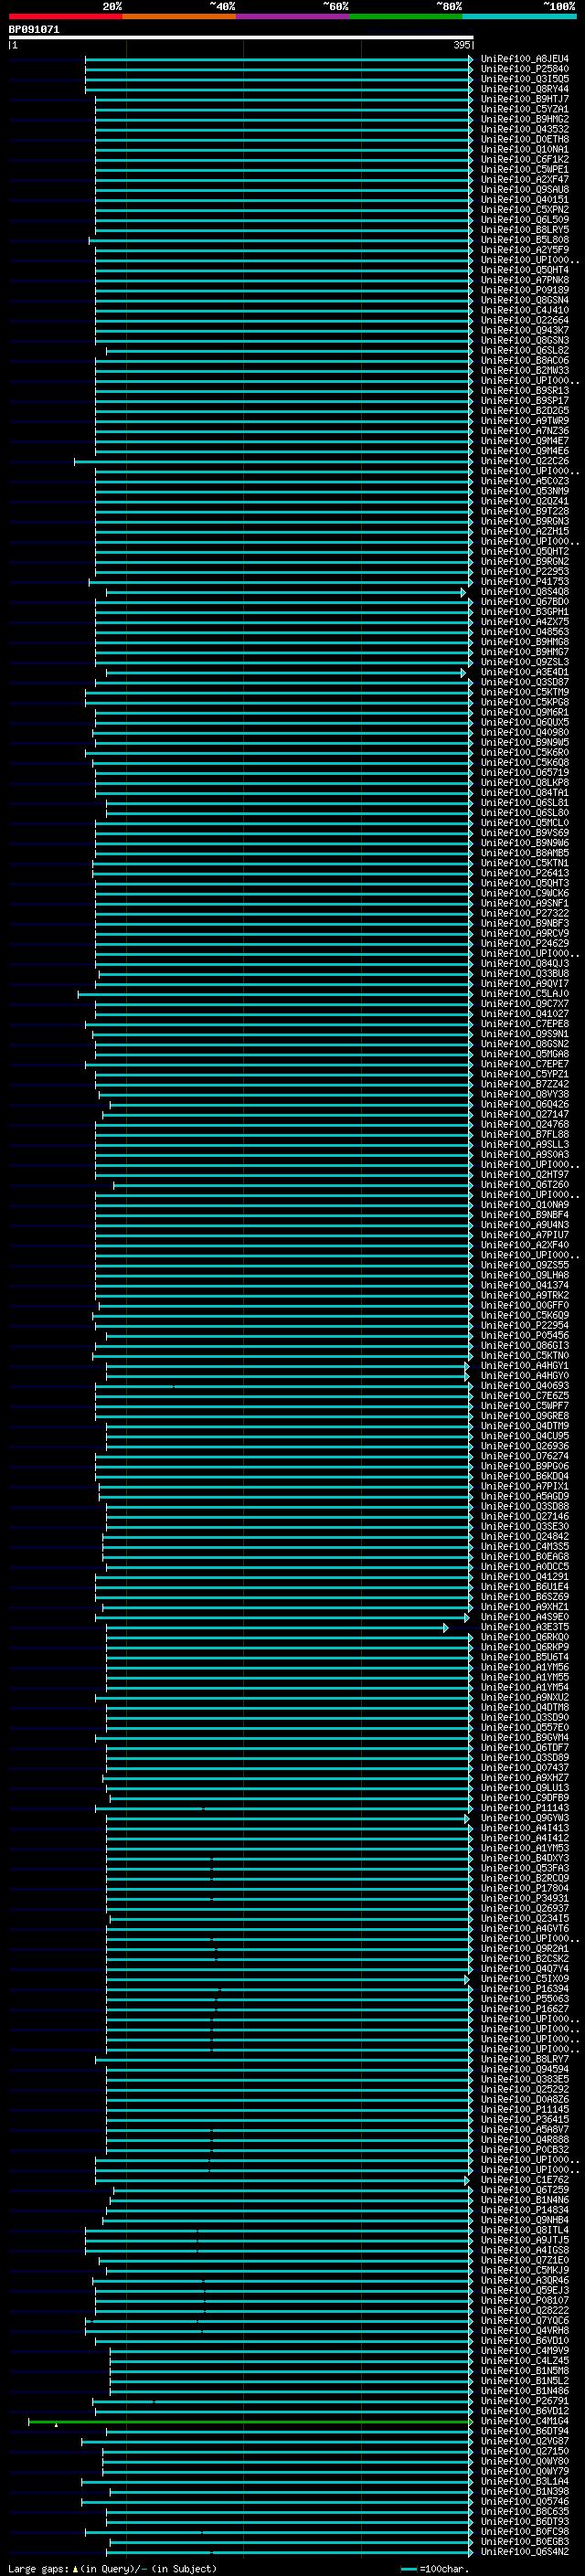The width and height of the screenshot is (585, 2576).
Task: Select hit label UniRef100_O76274
Action: point(525,1456)
